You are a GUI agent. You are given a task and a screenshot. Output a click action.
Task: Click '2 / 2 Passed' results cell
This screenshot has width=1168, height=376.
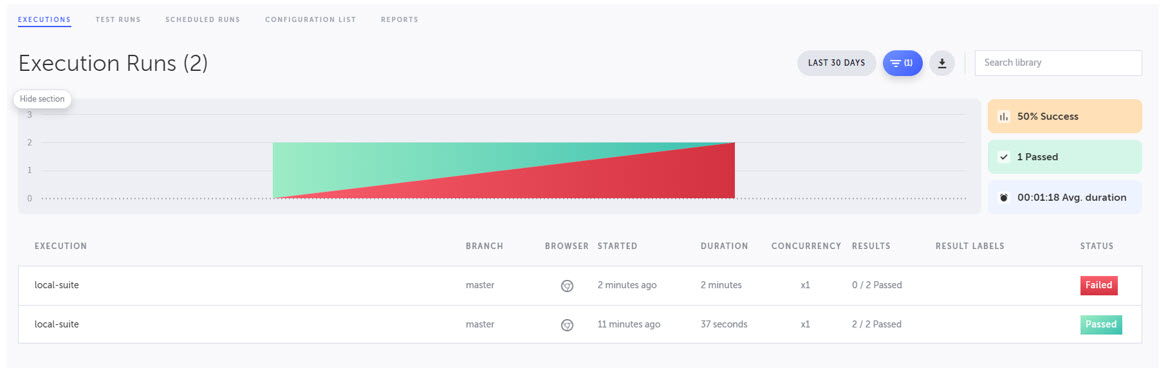click(877, 325)
